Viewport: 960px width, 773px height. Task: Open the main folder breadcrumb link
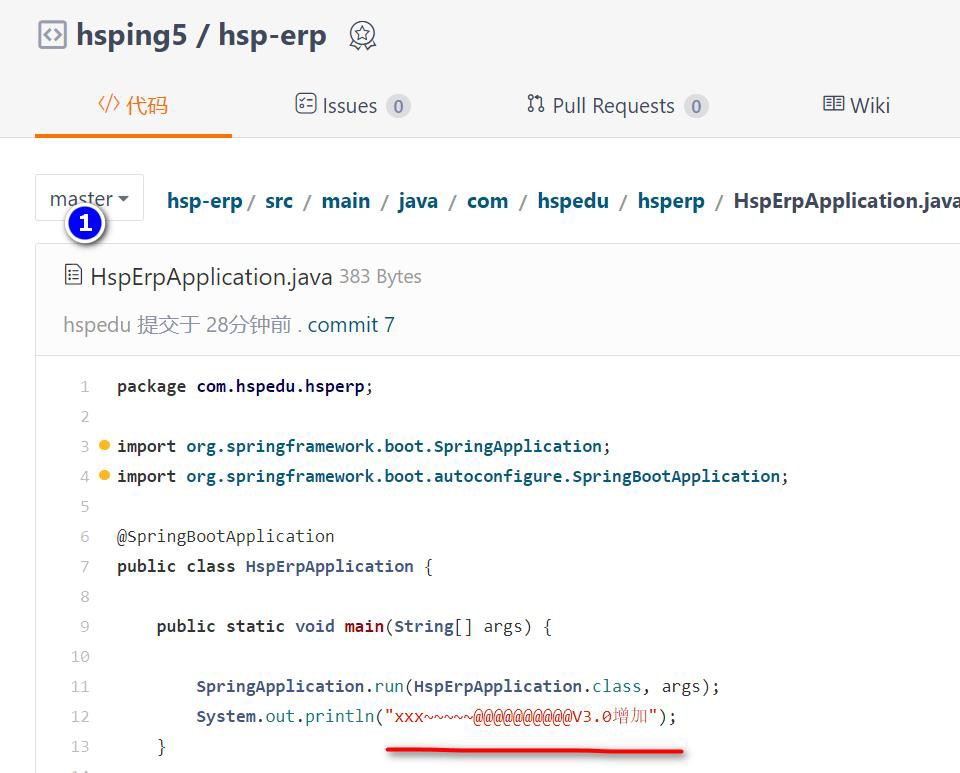click(346, 201)
